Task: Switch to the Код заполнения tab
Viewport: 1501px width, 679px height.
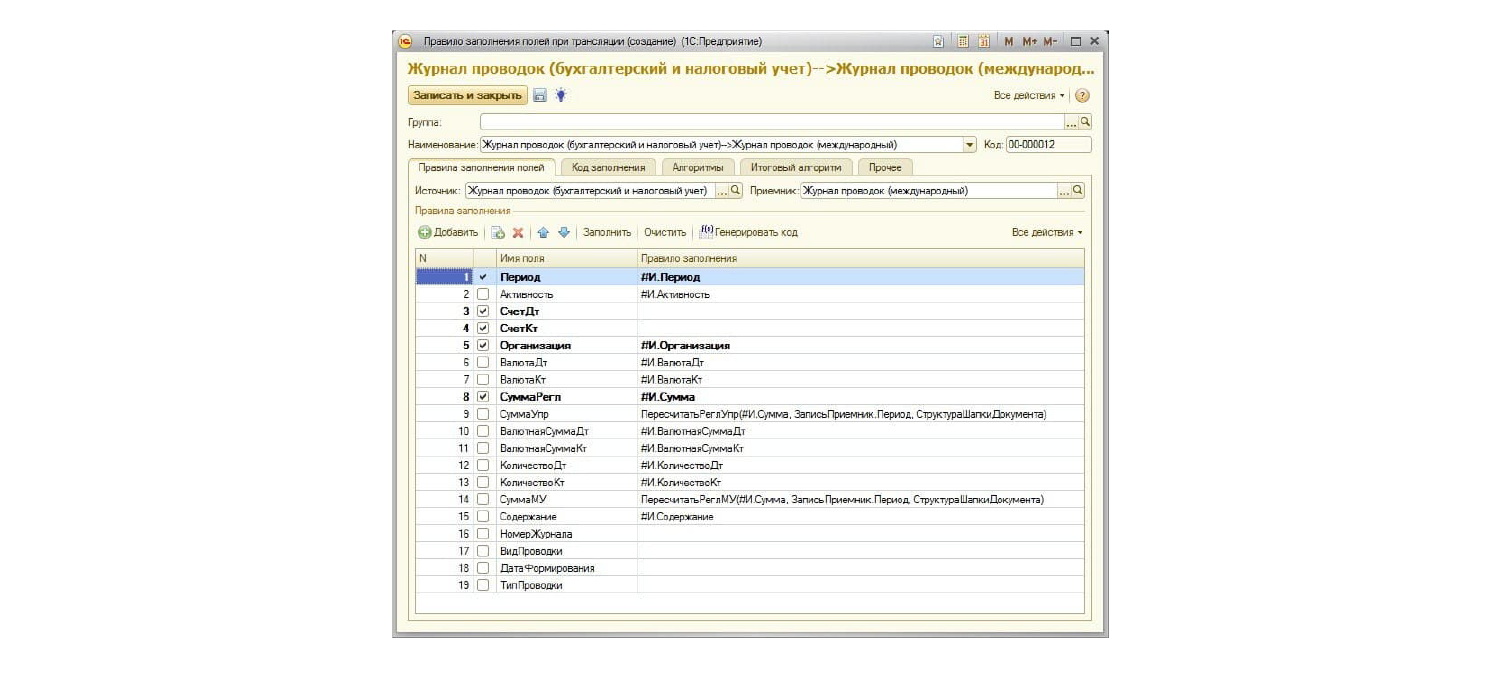Action: coord(608,168)
